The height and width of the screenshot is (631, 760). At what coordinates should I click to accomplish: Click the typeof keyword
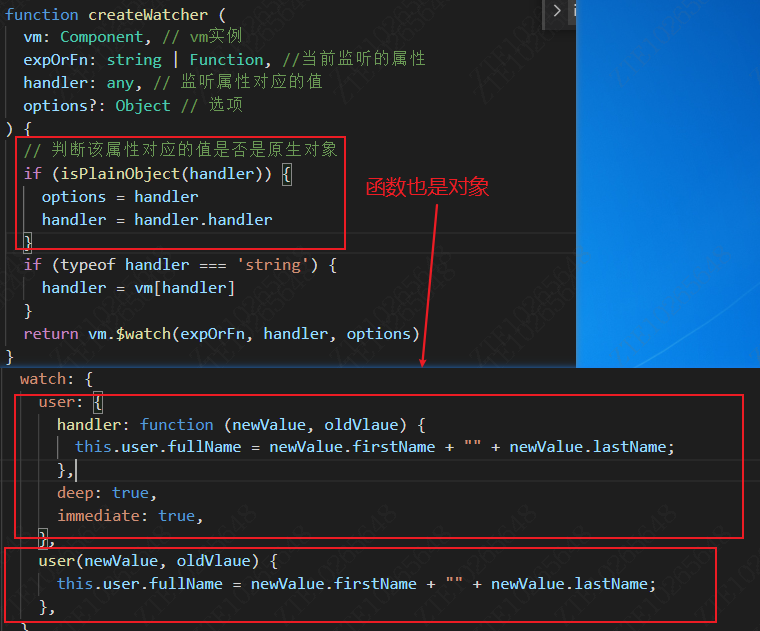click(x=88, y=265)
